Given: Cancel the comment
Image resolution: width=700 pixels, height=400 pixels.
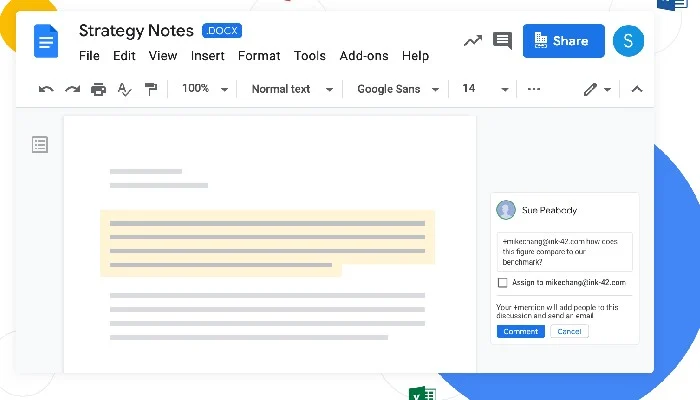Looking at the screenshot, I should [x=569, y=331].
